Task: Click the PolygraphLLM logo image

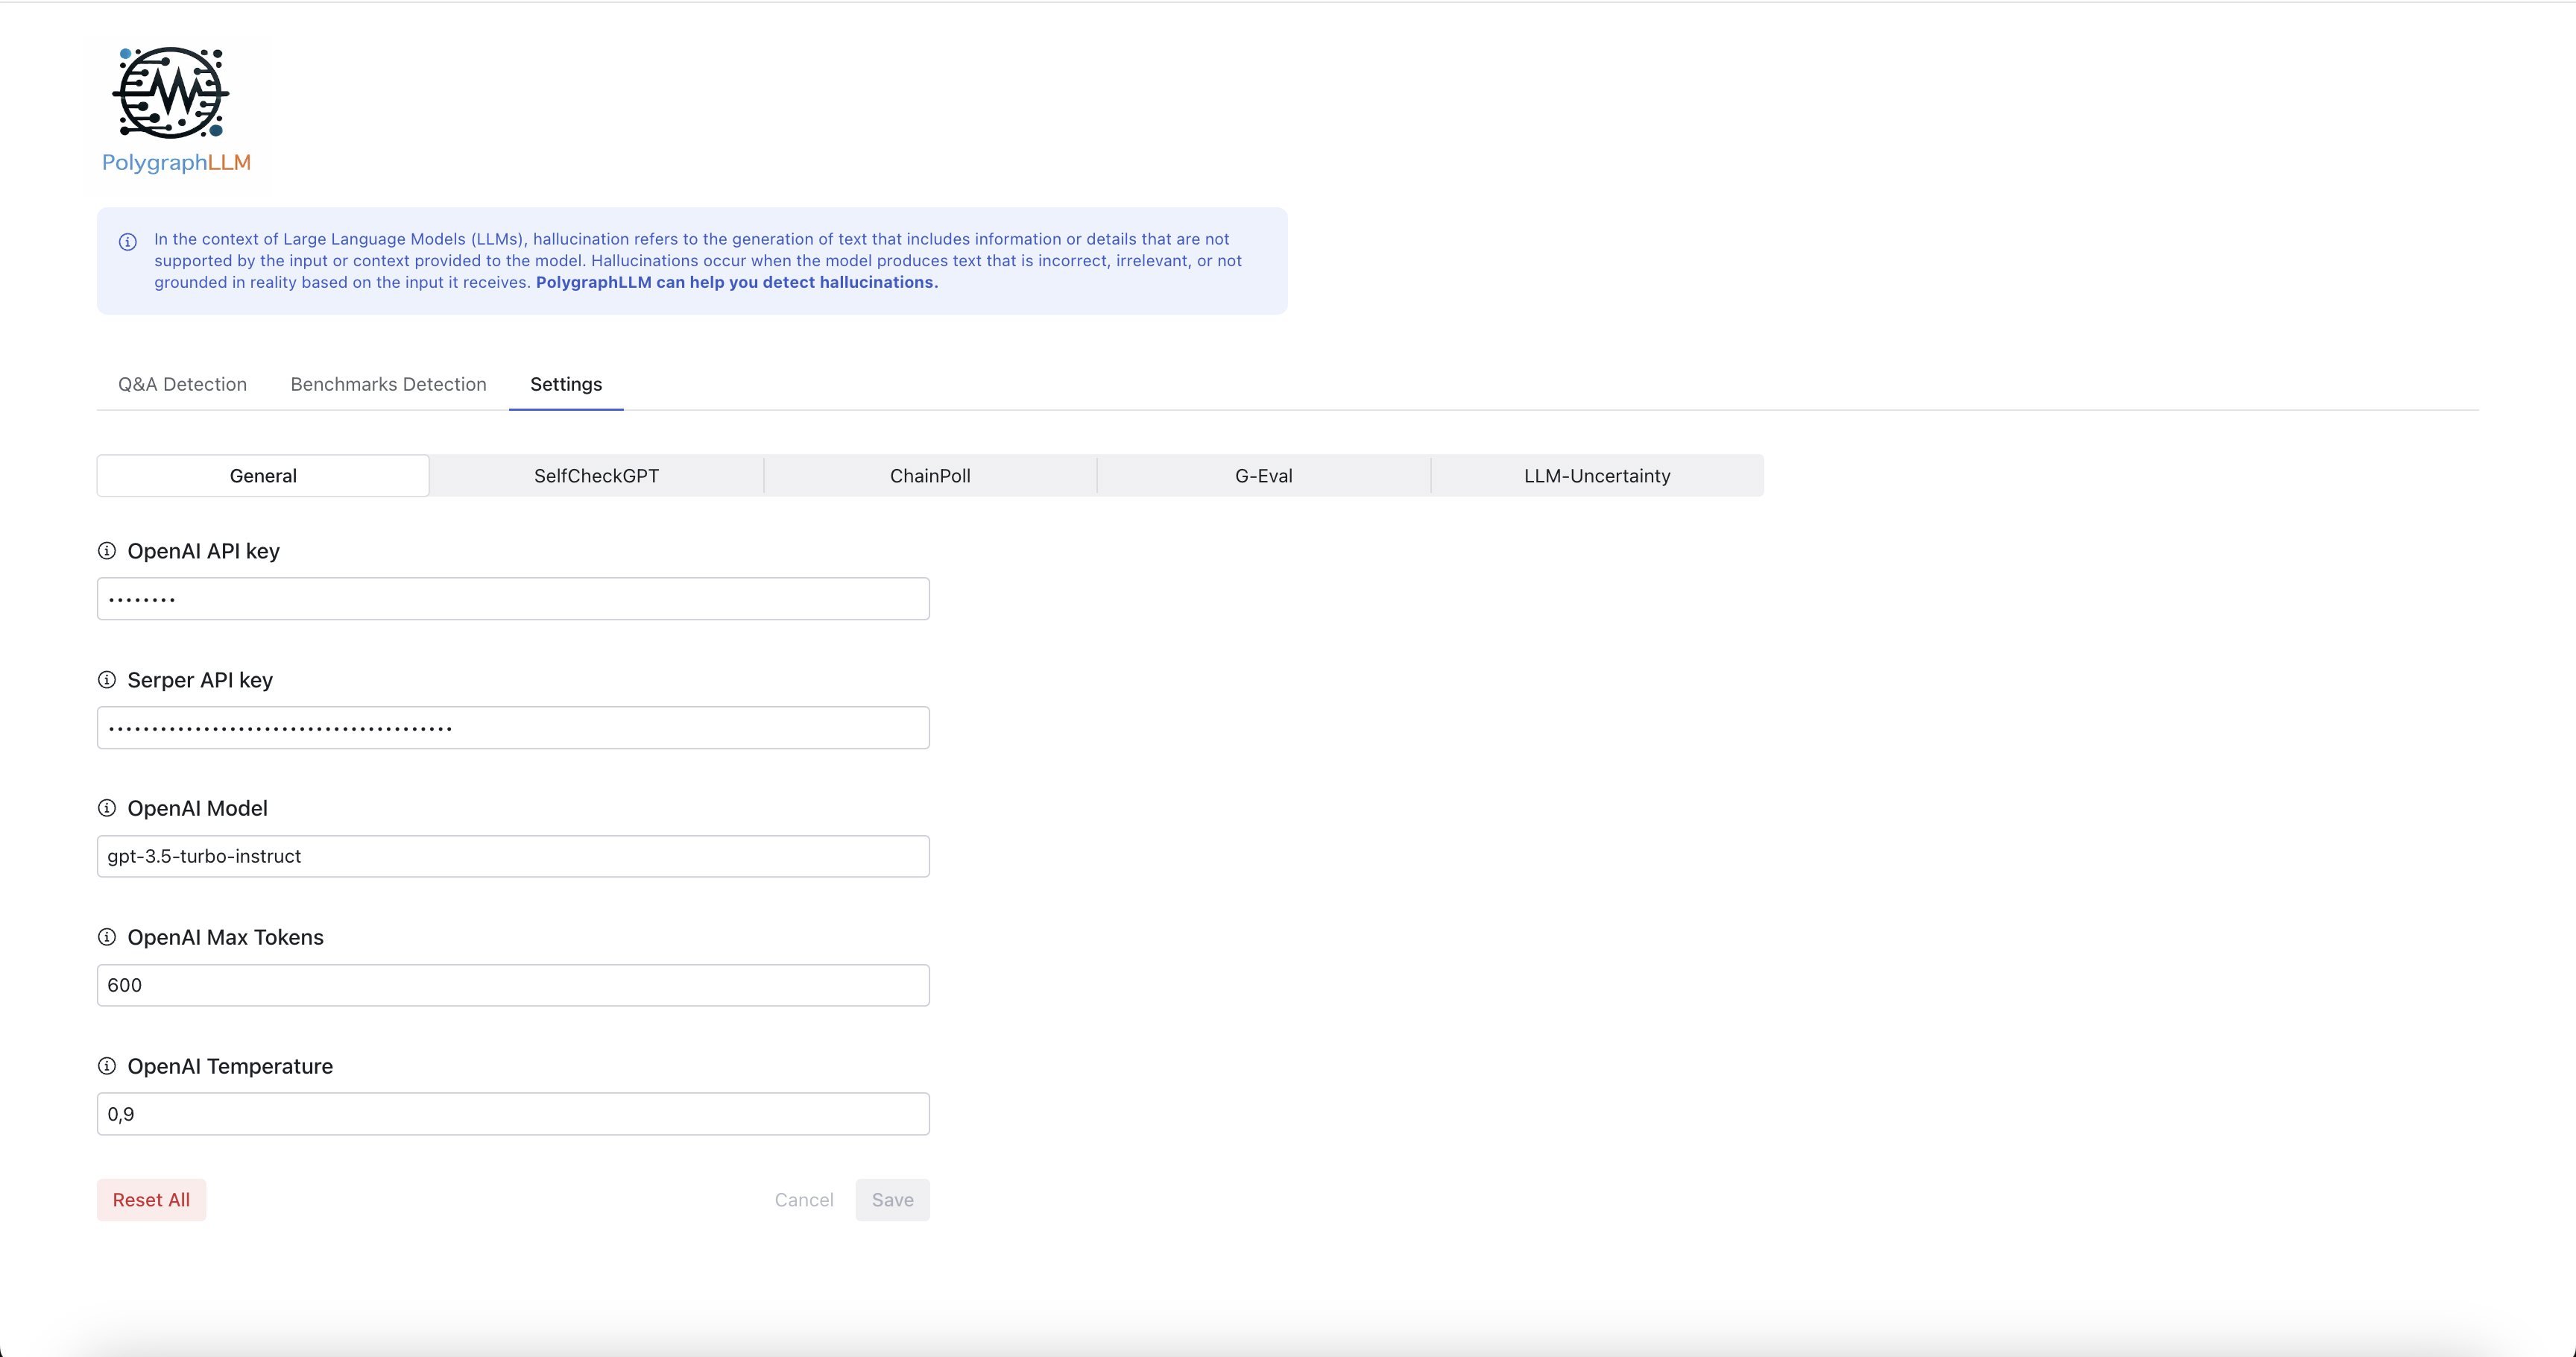Action: (176, 110)
